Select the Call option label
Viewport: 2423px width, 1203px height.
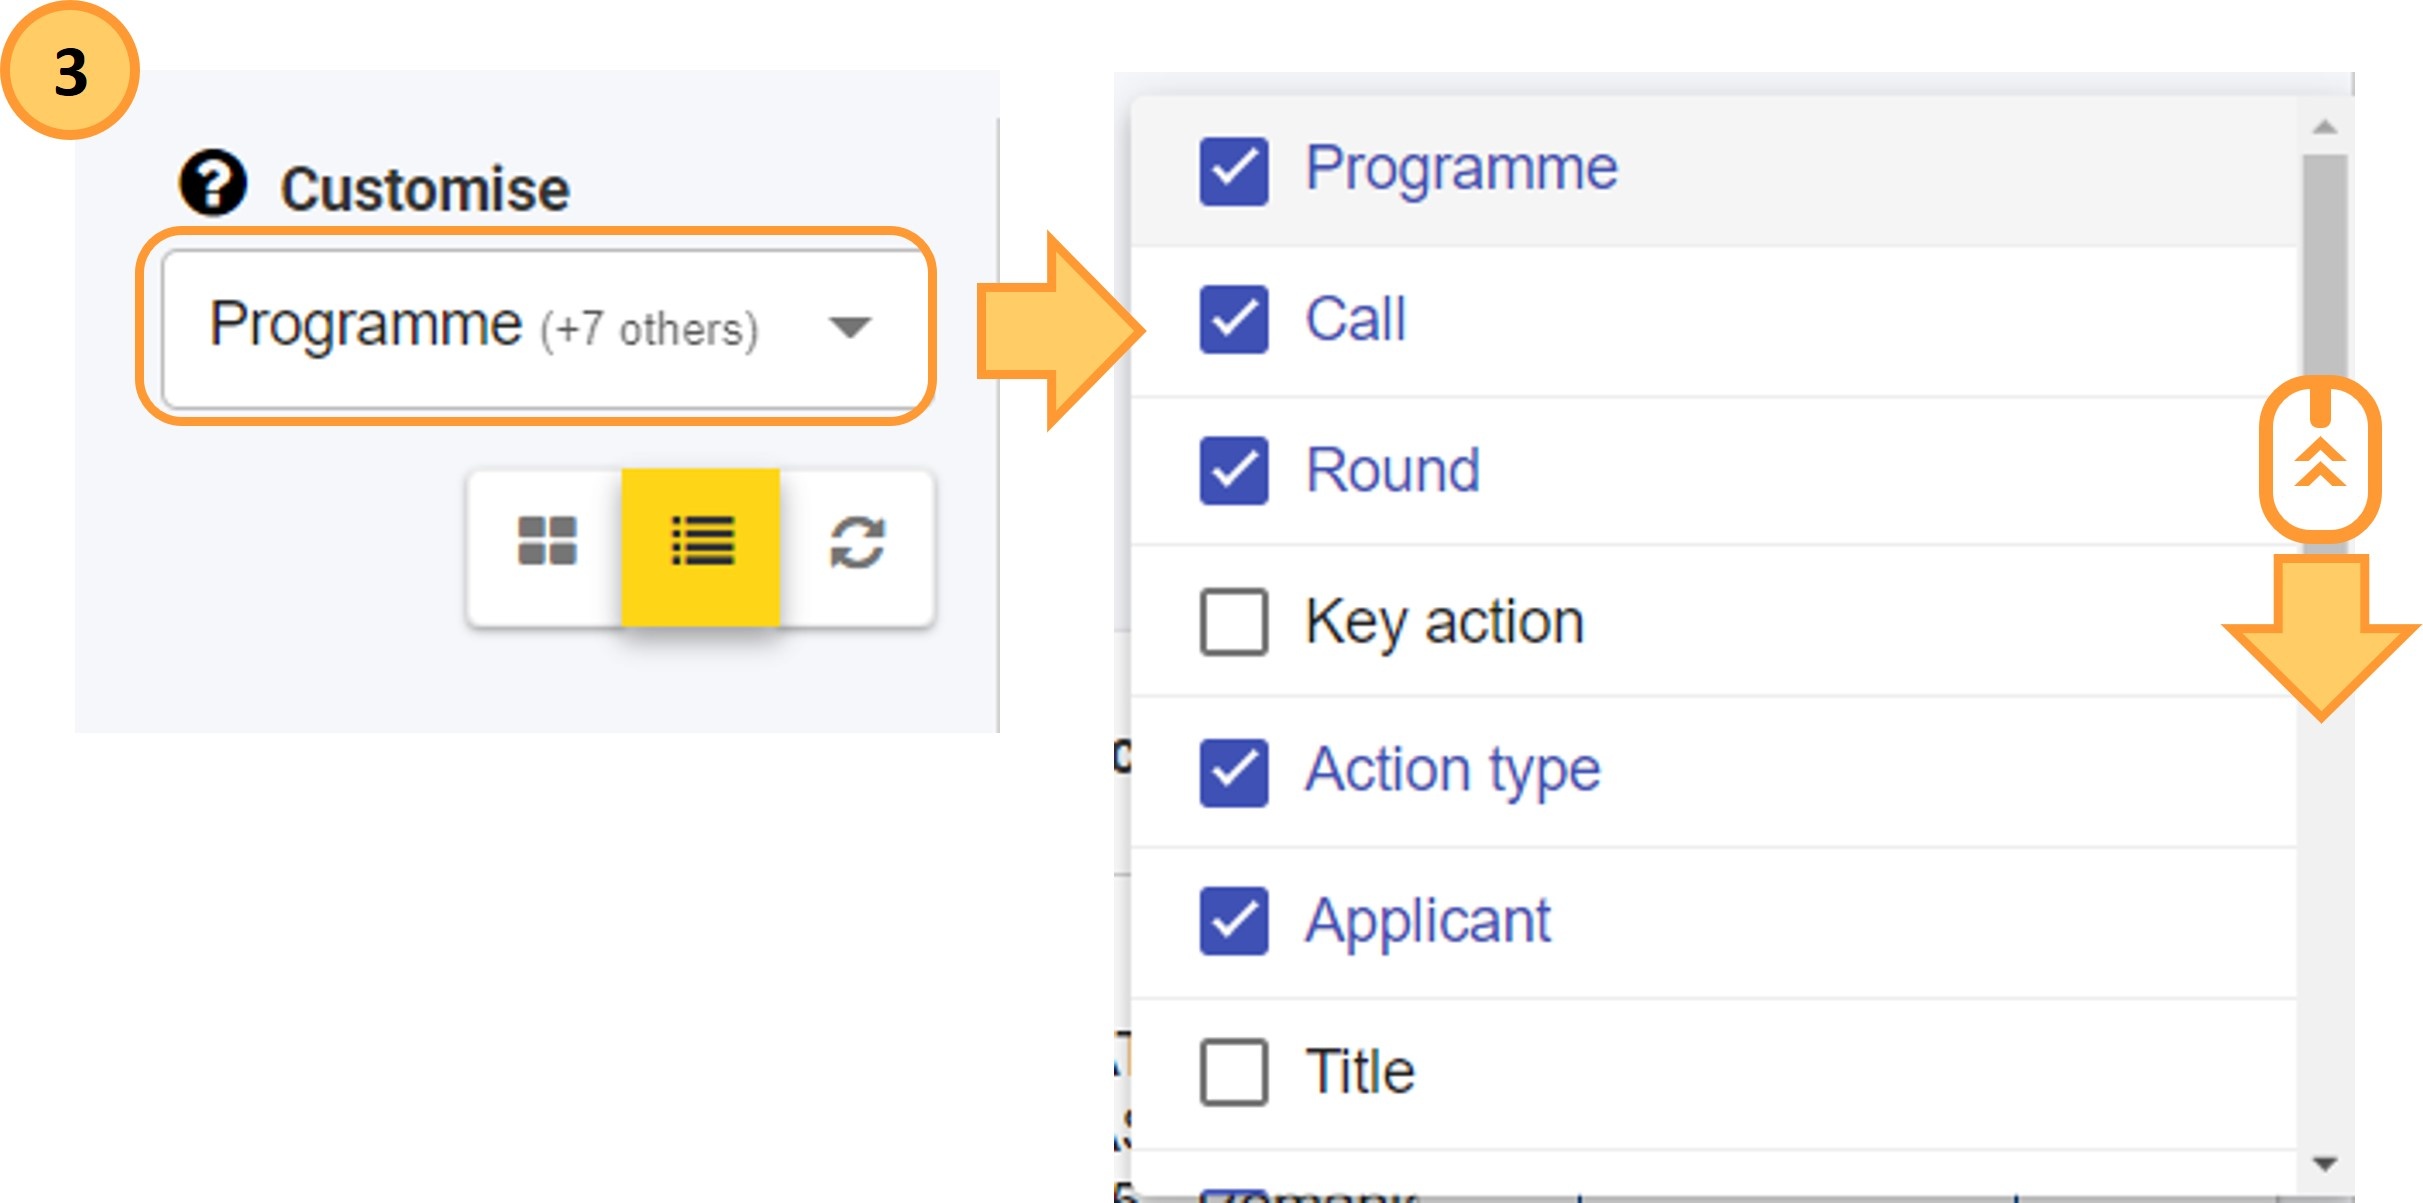1356,319
